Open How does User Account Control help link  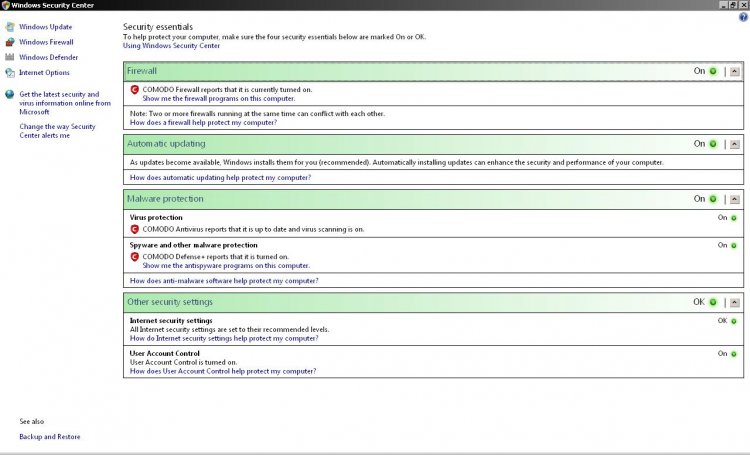tap(223, 371)
